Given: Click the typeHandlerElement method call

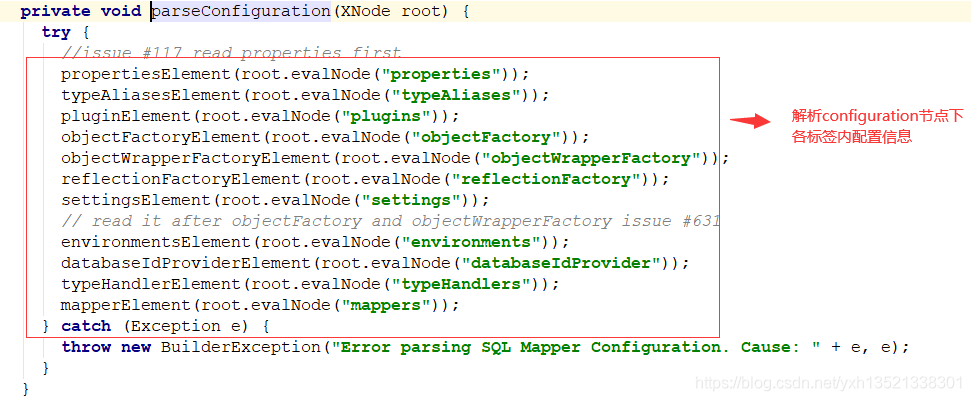Looking at the screenshot, I should point(151,284).
